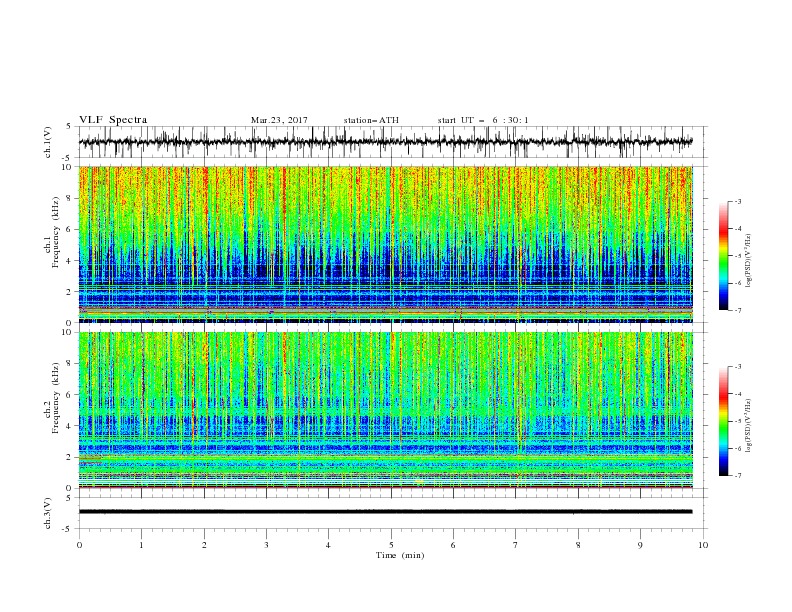Click the ch.1 spectrogram panel
Viewport: 792px width, 612px height.
[386, 244]
